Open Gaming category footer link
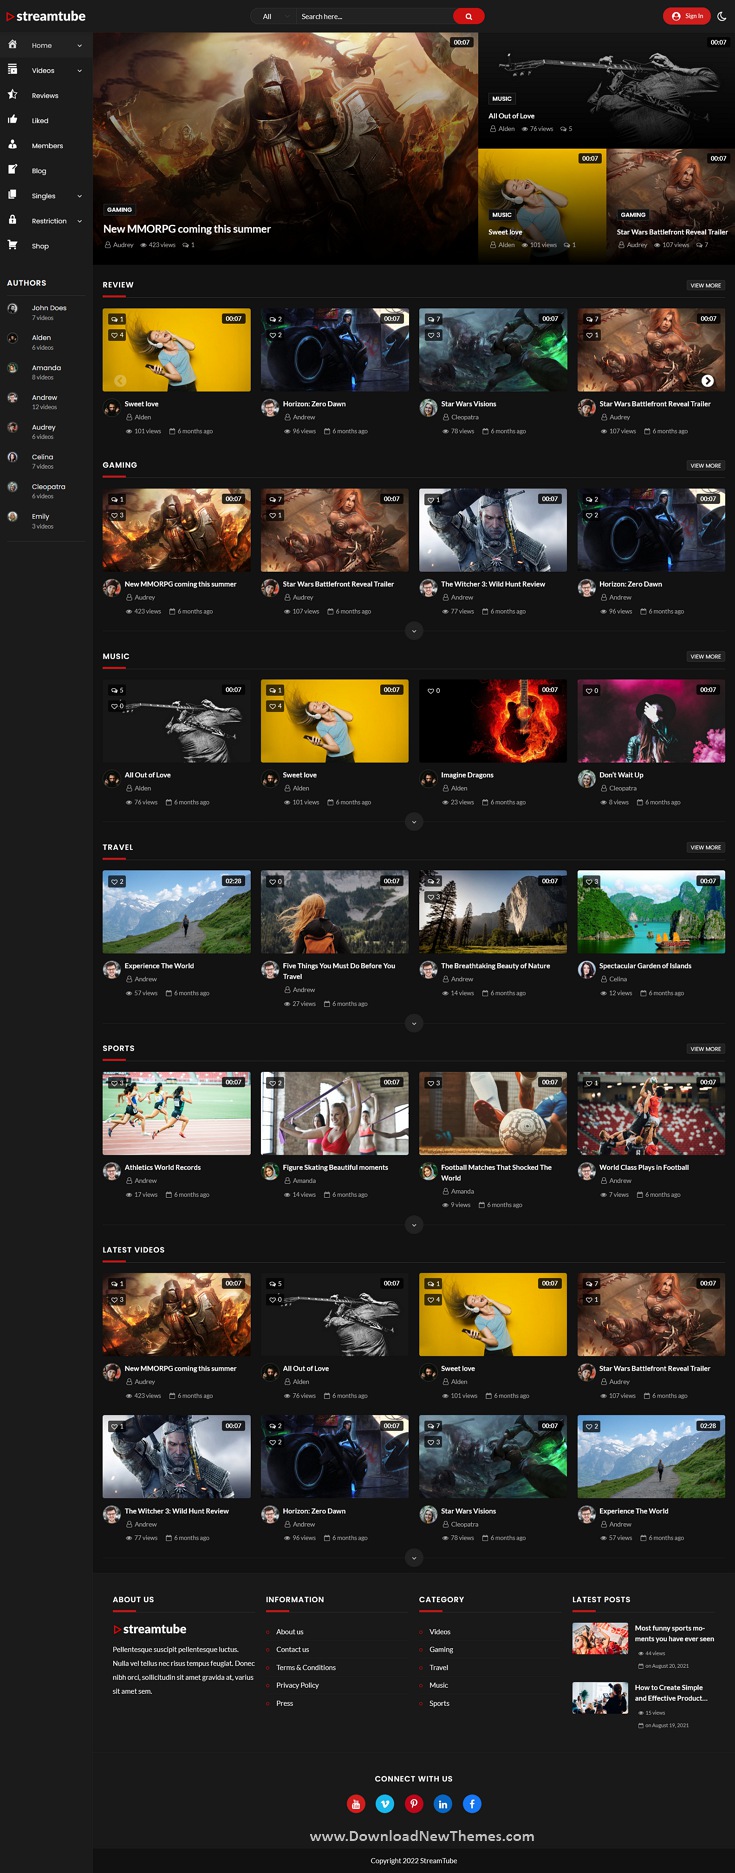Screen dimensions: 735x1873 [x=441, y=1649]
